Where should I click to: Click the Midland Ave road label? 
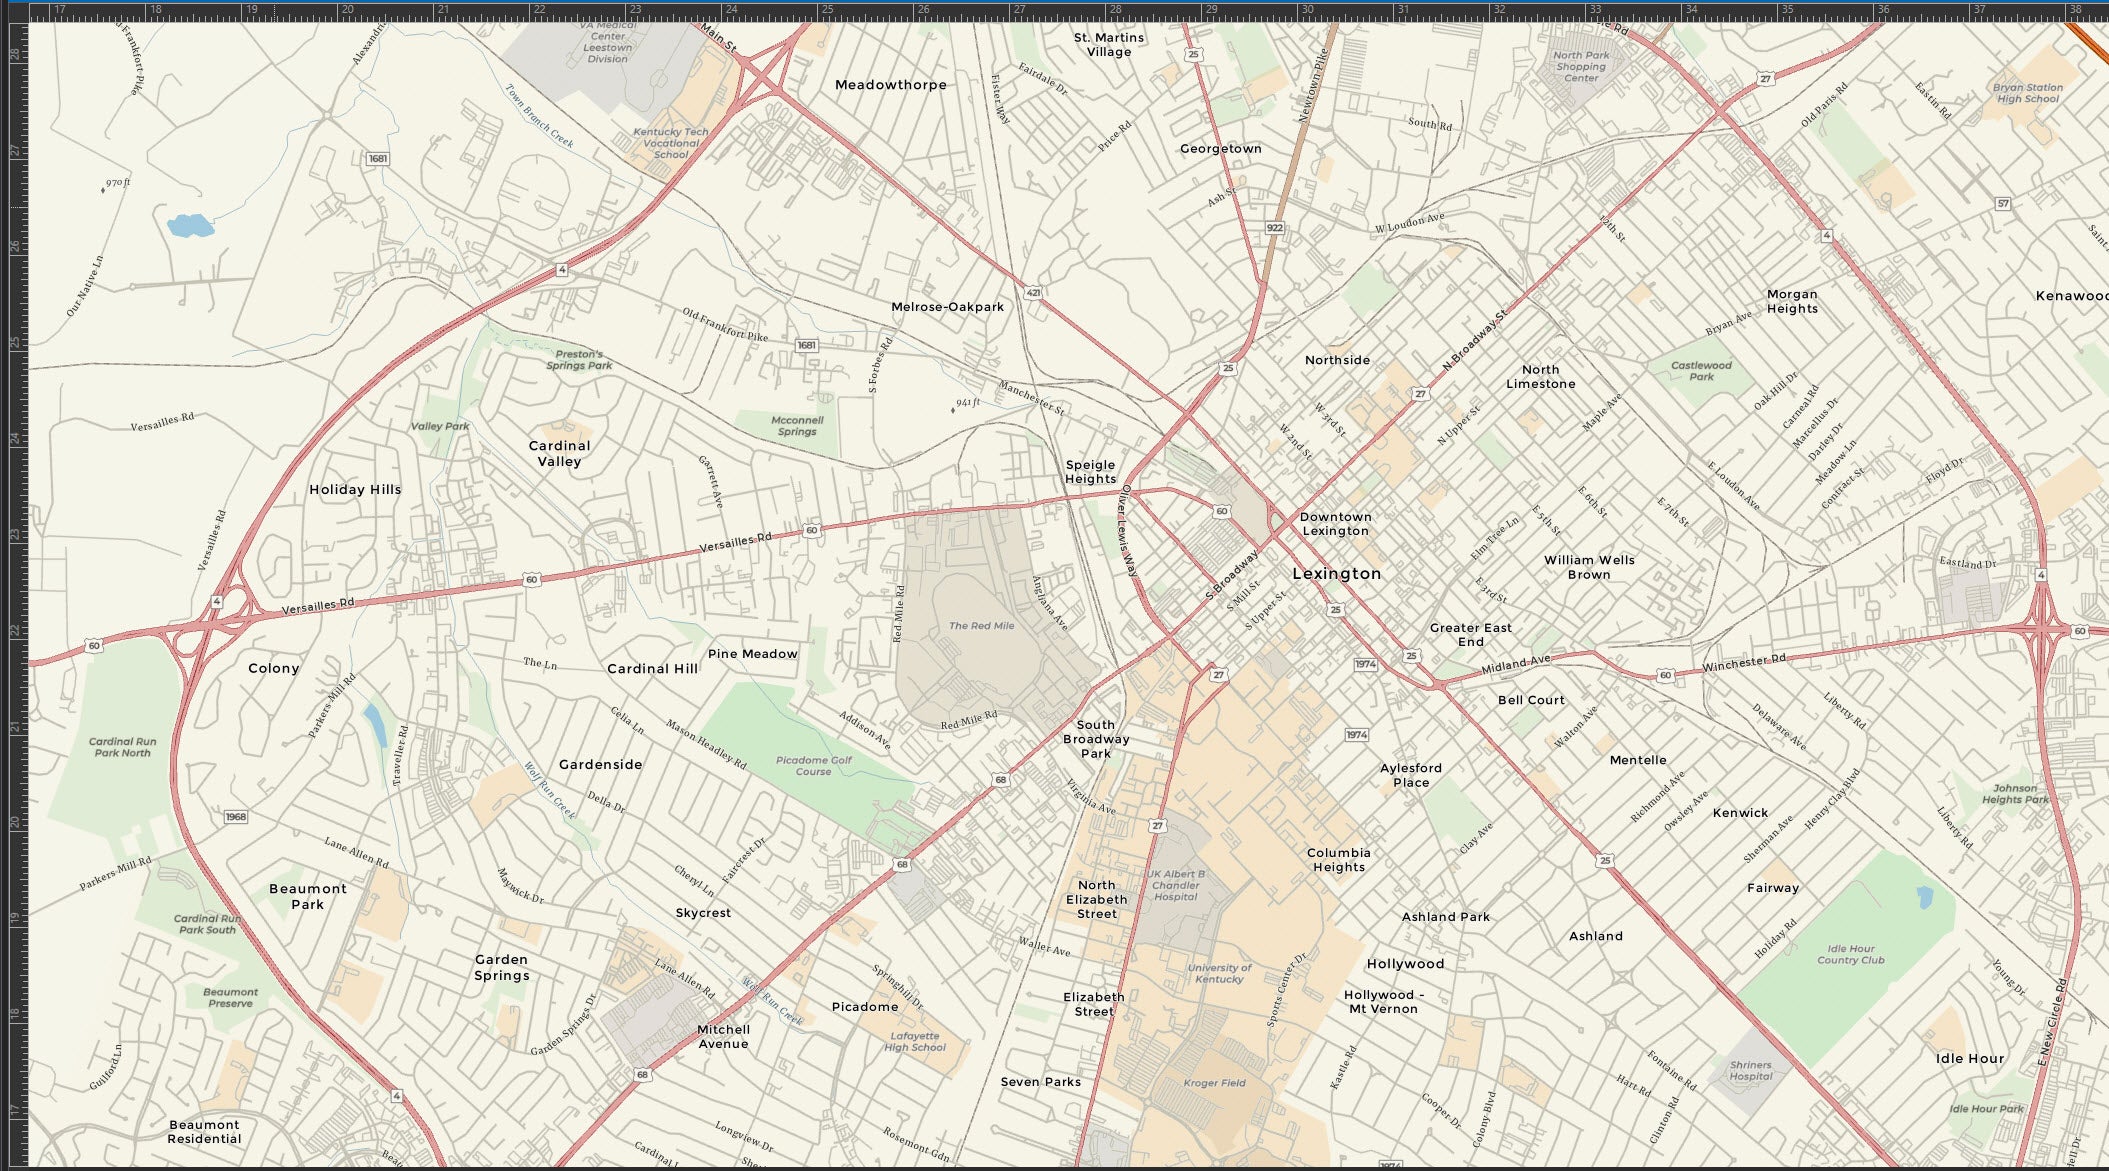[x=1516, y=664]
